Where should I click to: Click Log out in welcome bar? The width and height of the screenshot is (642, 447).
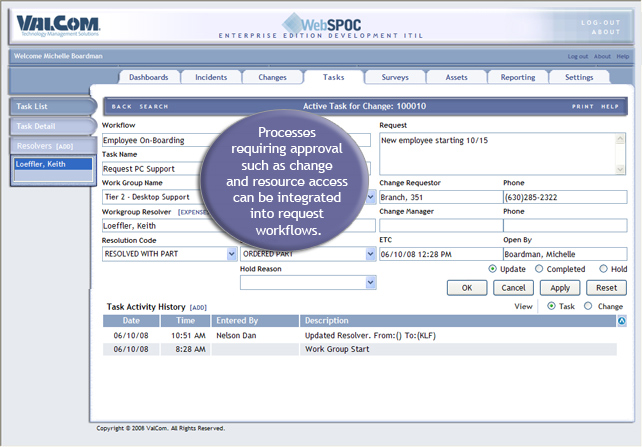click(x=578, y=56)
